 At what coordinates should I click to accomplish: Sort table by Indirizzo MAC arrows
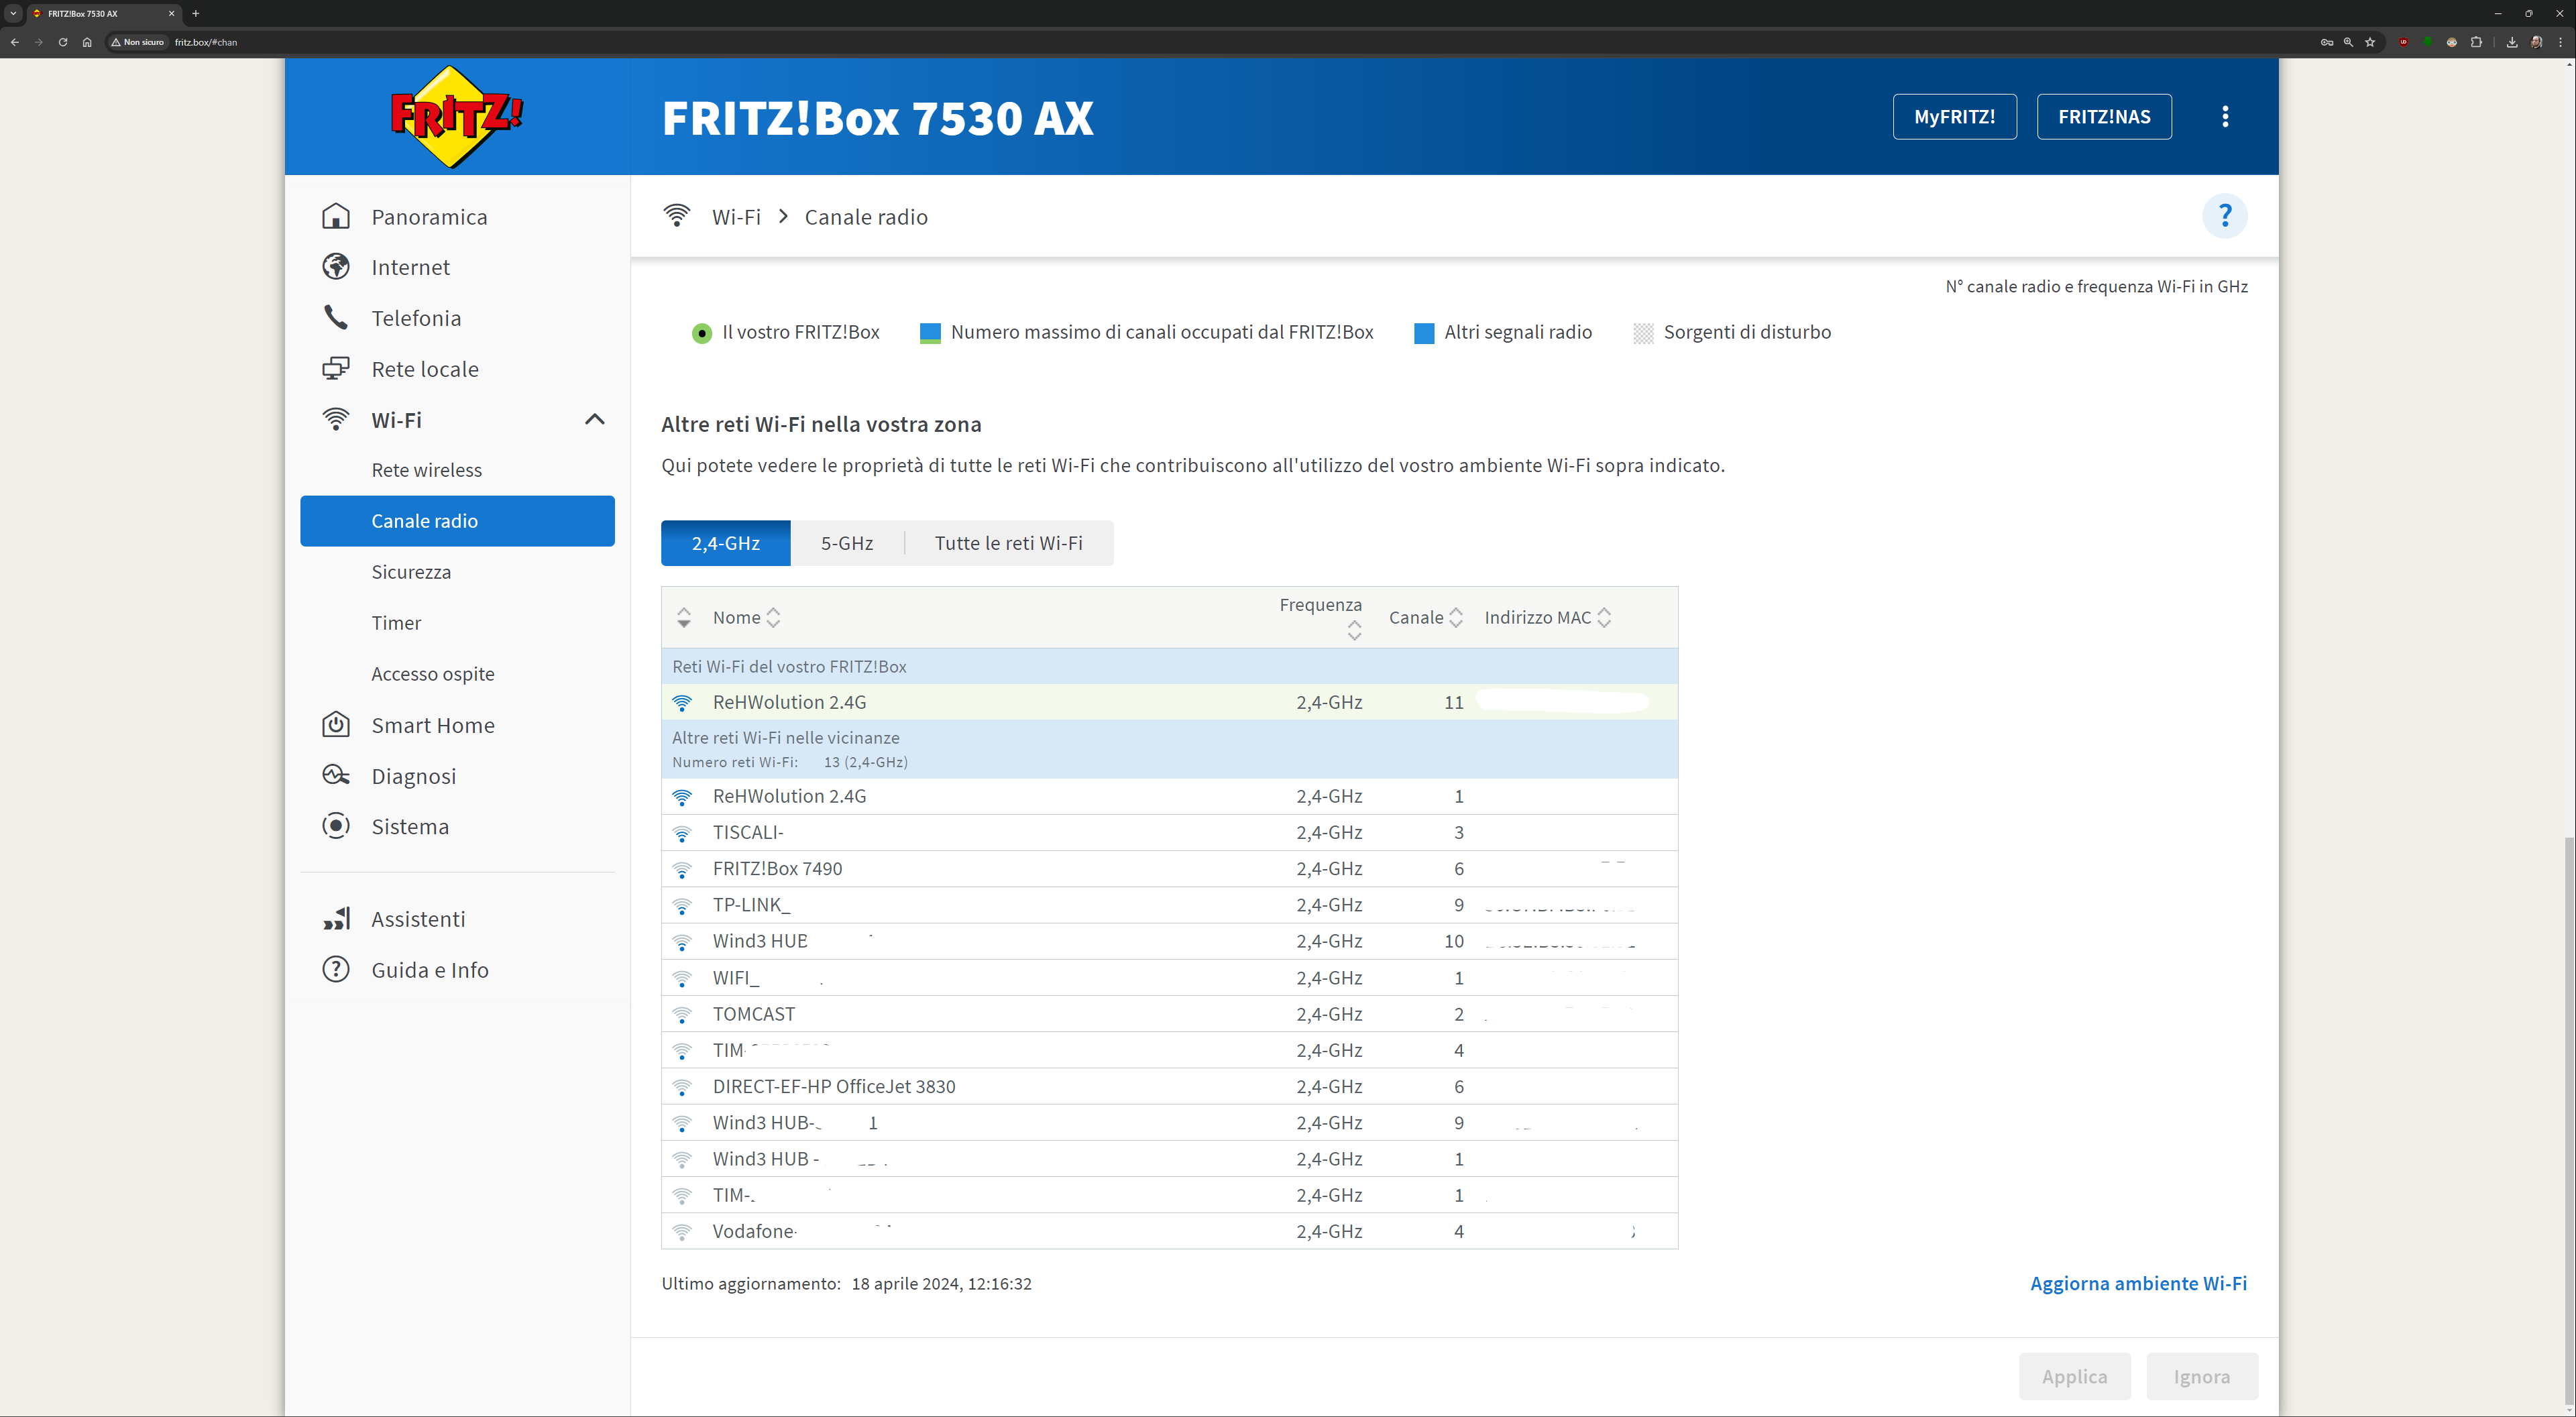click(1604, 618)
